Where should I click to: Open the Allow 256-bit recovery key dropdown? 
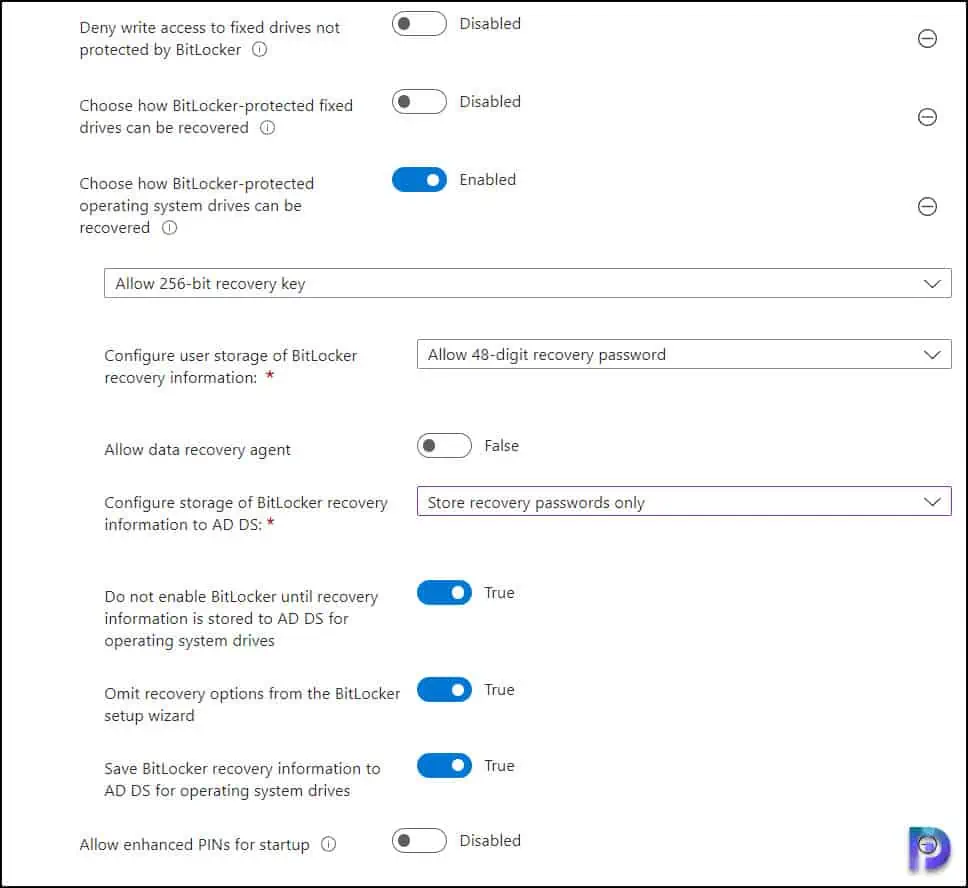(x=528, y=283)
